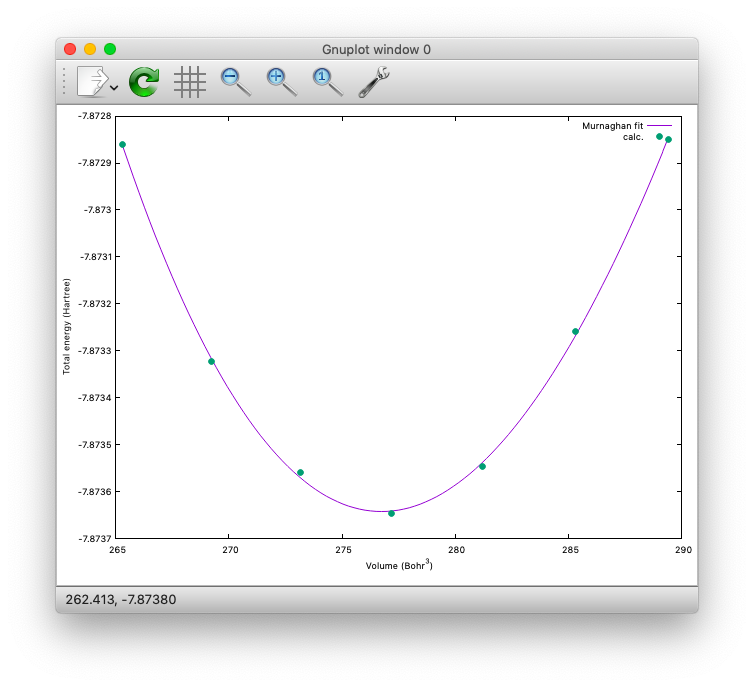This screenshot has height=687, width=754.
Task: Toggle visibility of the Murnaghan fit legend entry
Action: (x=612, y=126)
